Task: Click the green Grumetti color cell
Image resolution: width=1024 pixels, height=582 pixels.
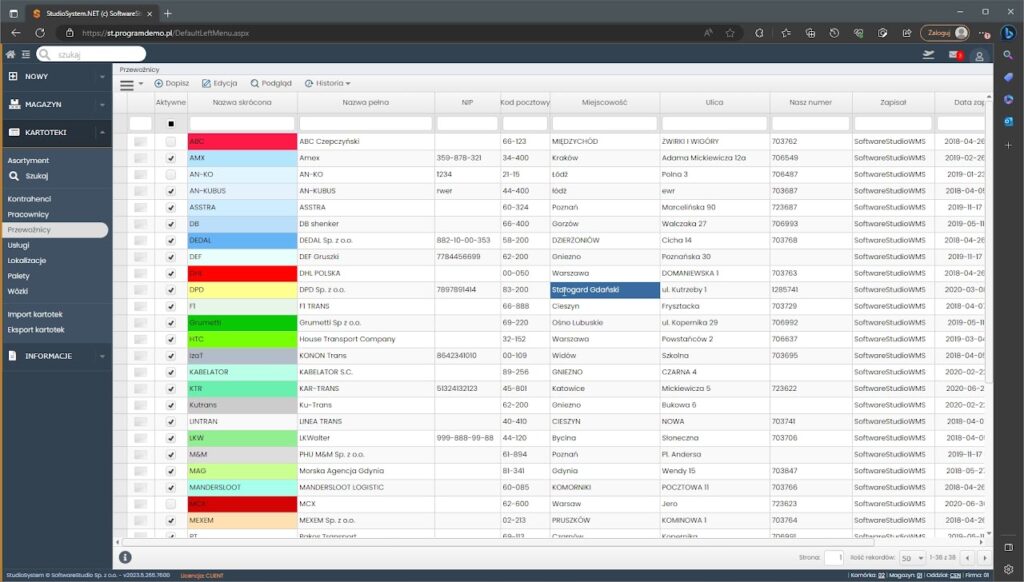Action: 242,322
